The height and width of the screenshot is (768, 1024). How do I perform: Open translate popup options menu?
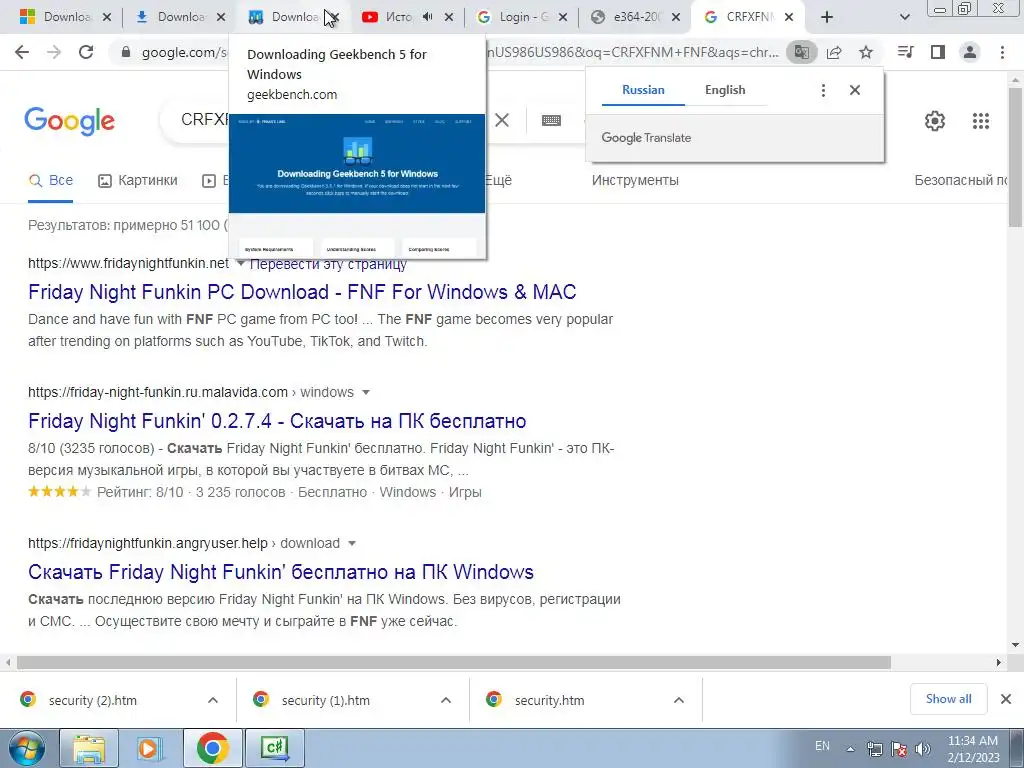click(x=824, y=90)
